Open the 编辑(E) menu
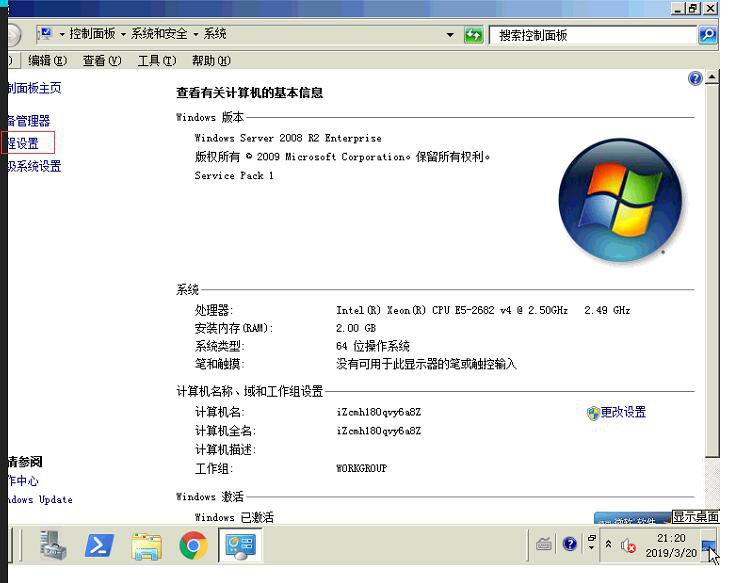The image size is (741, 583). click(47, 60)
